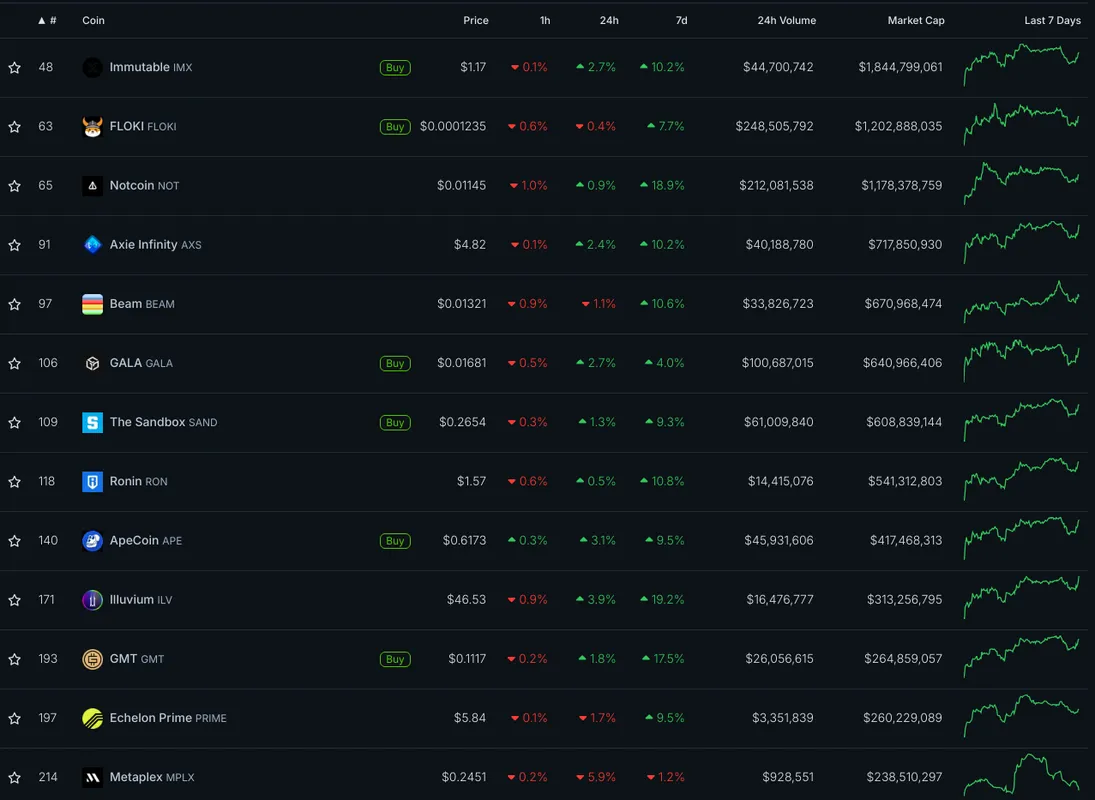Viewport: 1095px width, 800px height.
Task: Click the Axie Infinity logo icon
Action: tap(92, 245)
